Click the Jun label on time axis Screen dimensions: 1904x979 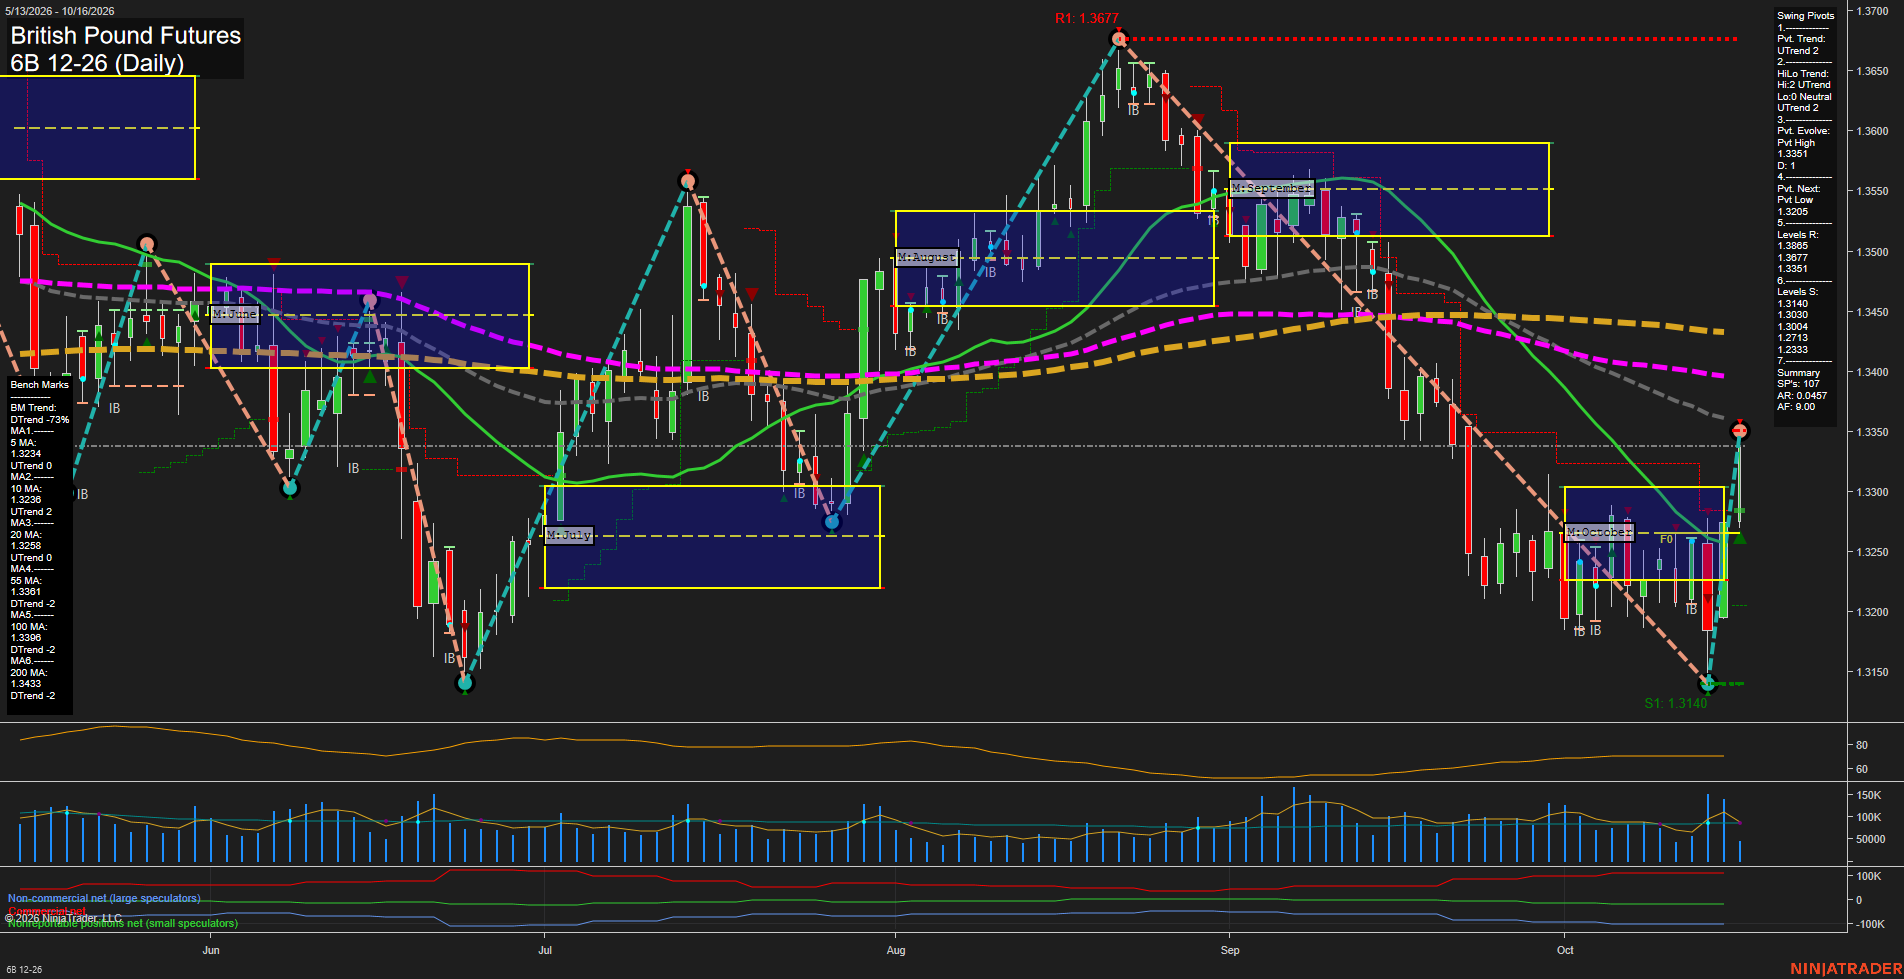211,950
